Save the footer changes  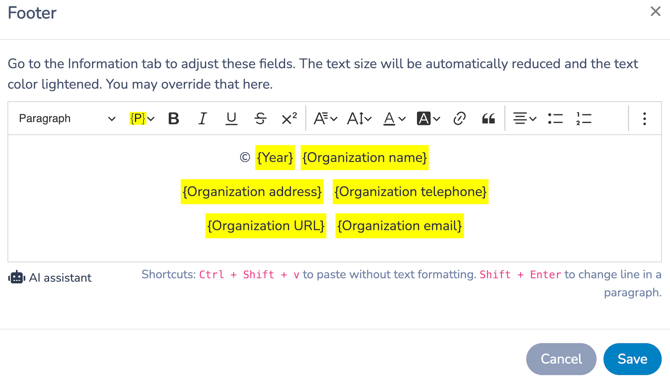pyautogui.click(x=632, y=359)
